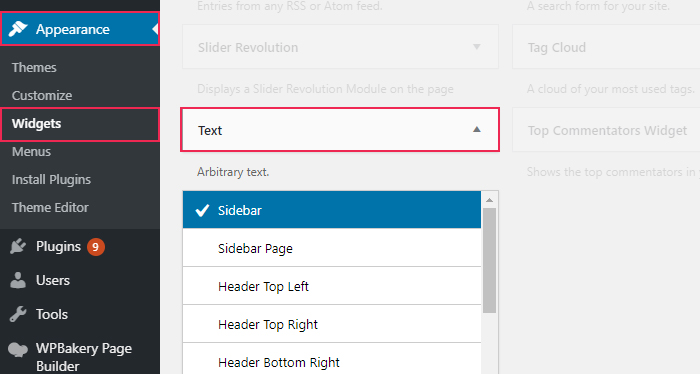Choose Header Top Right option
The image size is (700, 374).
click(332, 324)
